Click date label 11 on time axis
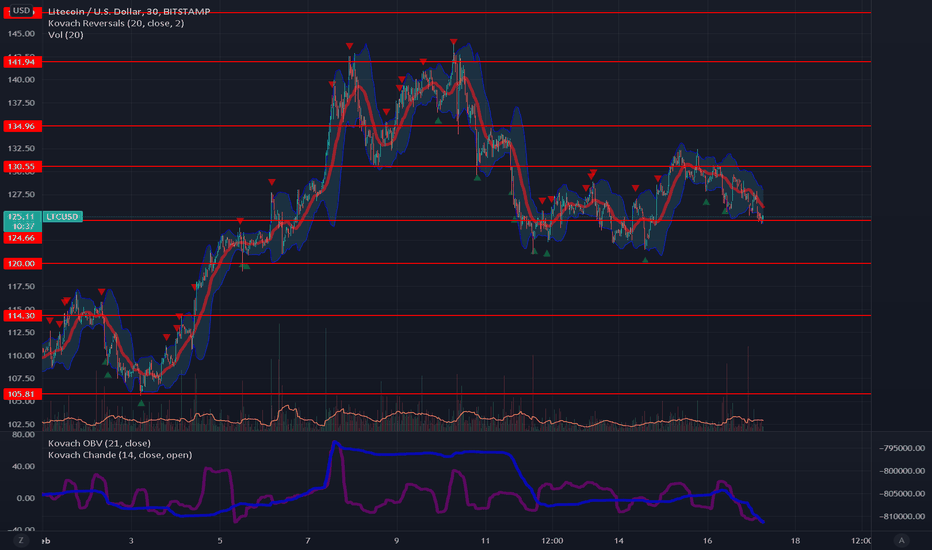Image resolution: width=932 pixels, height=550 pixels. coord(486,540)
